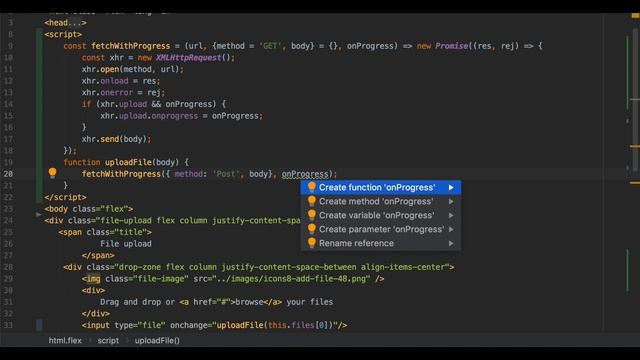This screenshot has height=360, width=640.
Task: Click xhr.send(body) statement on line 17
Action: tap(116, 139)
